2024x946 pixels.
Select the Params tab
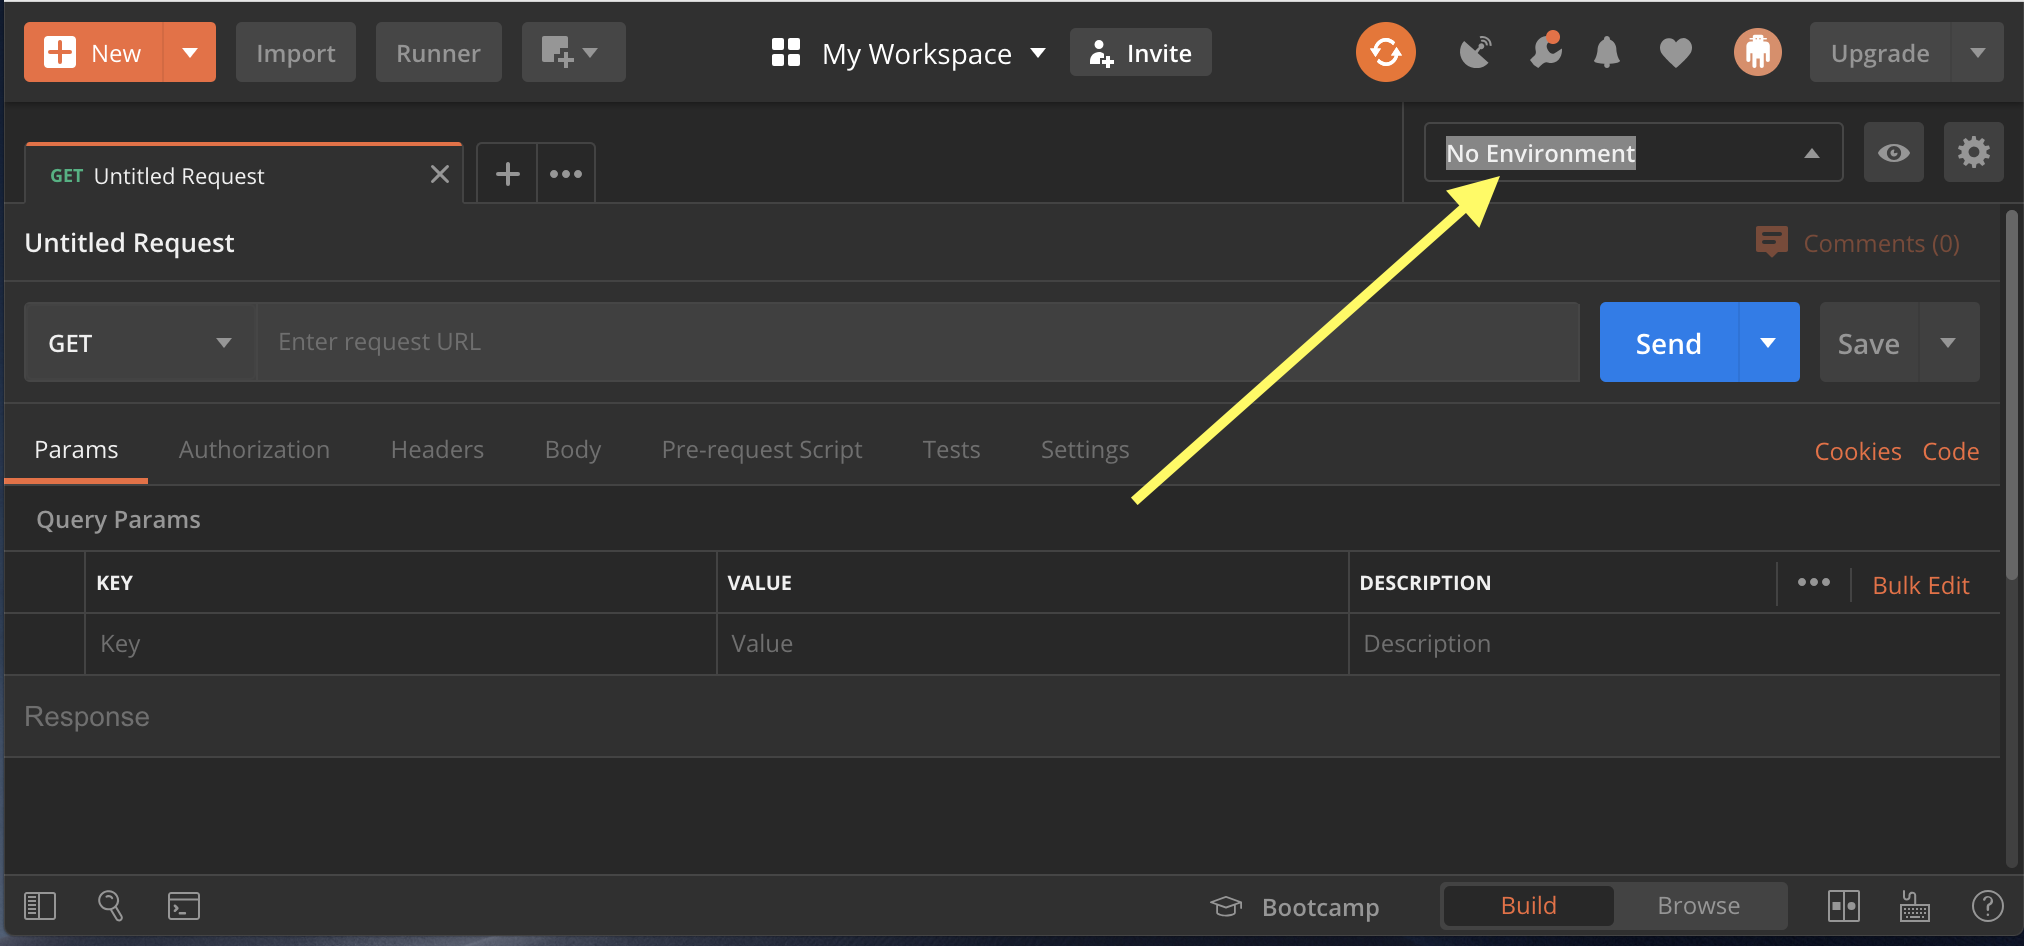[x=76, y=450]
